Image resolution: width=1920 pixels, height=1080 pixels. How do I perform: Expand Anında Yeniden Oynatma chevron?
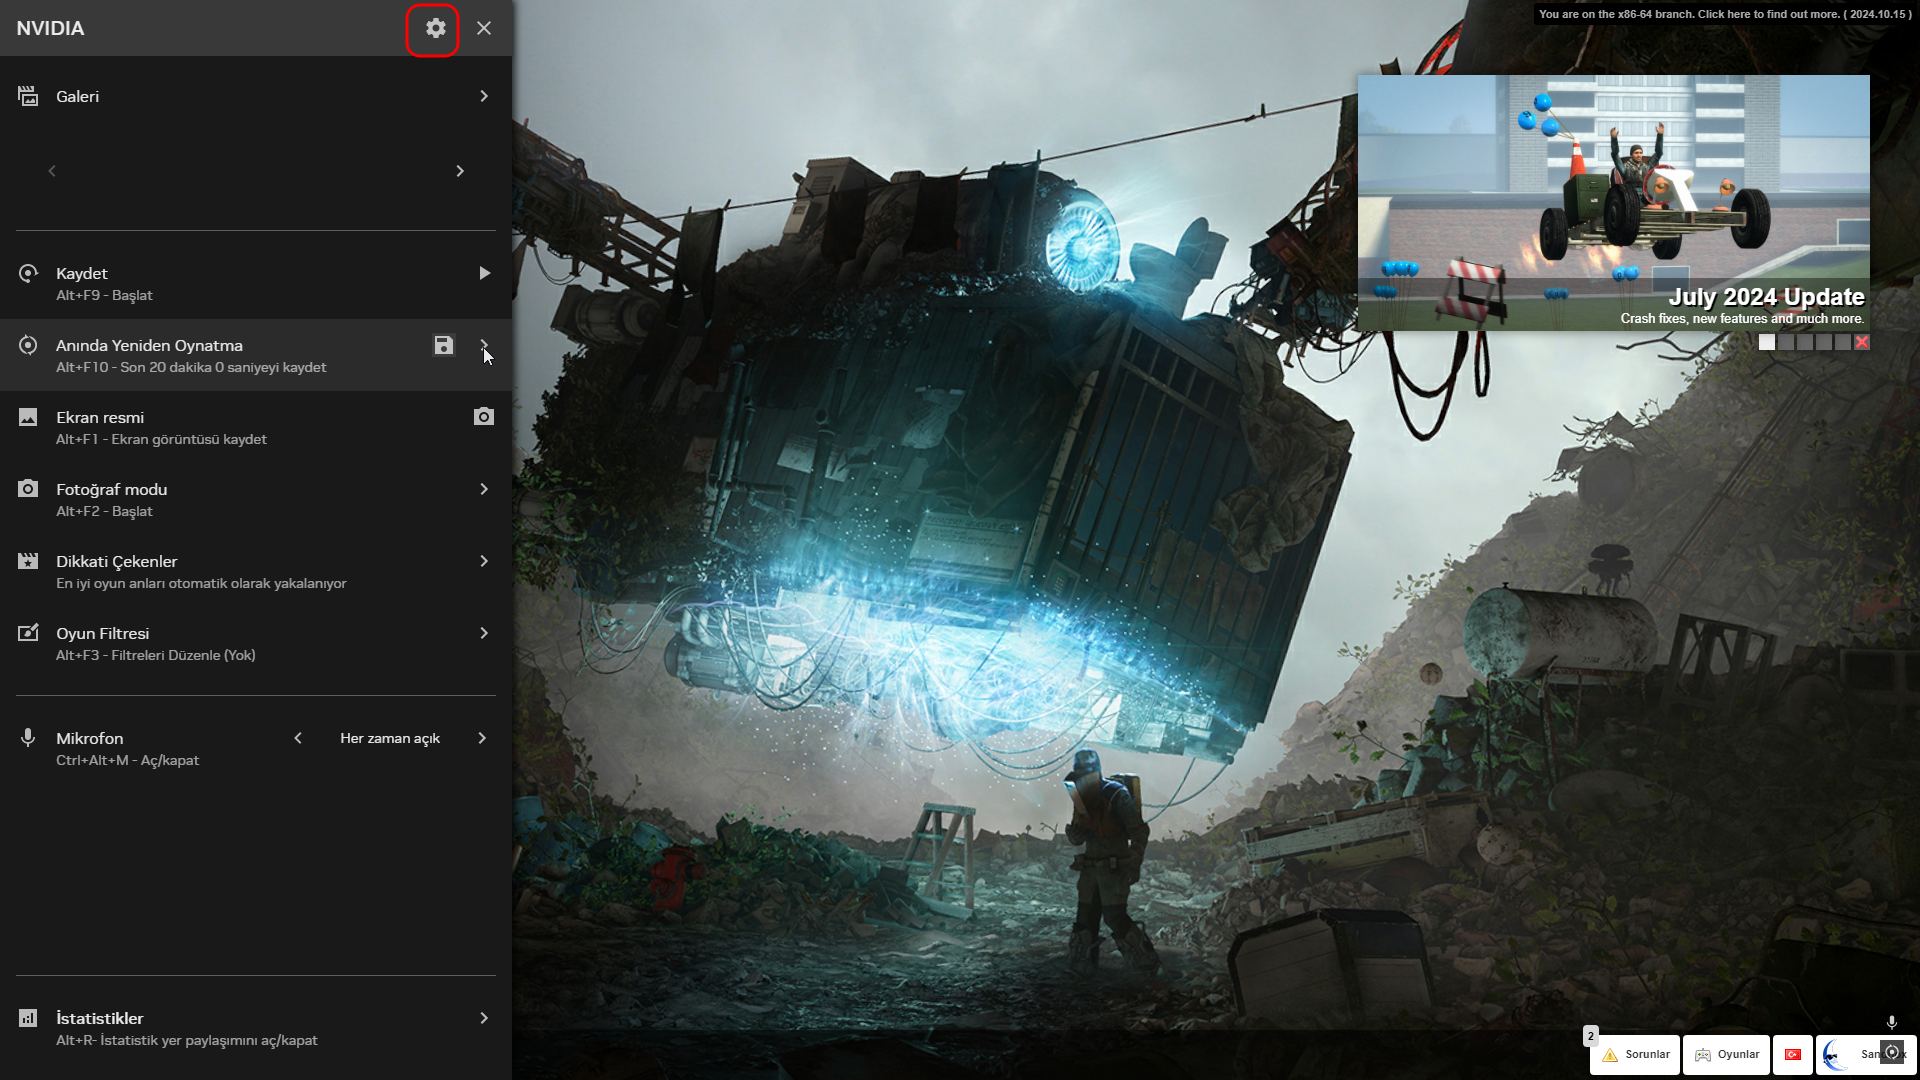[x=484, y=345]
